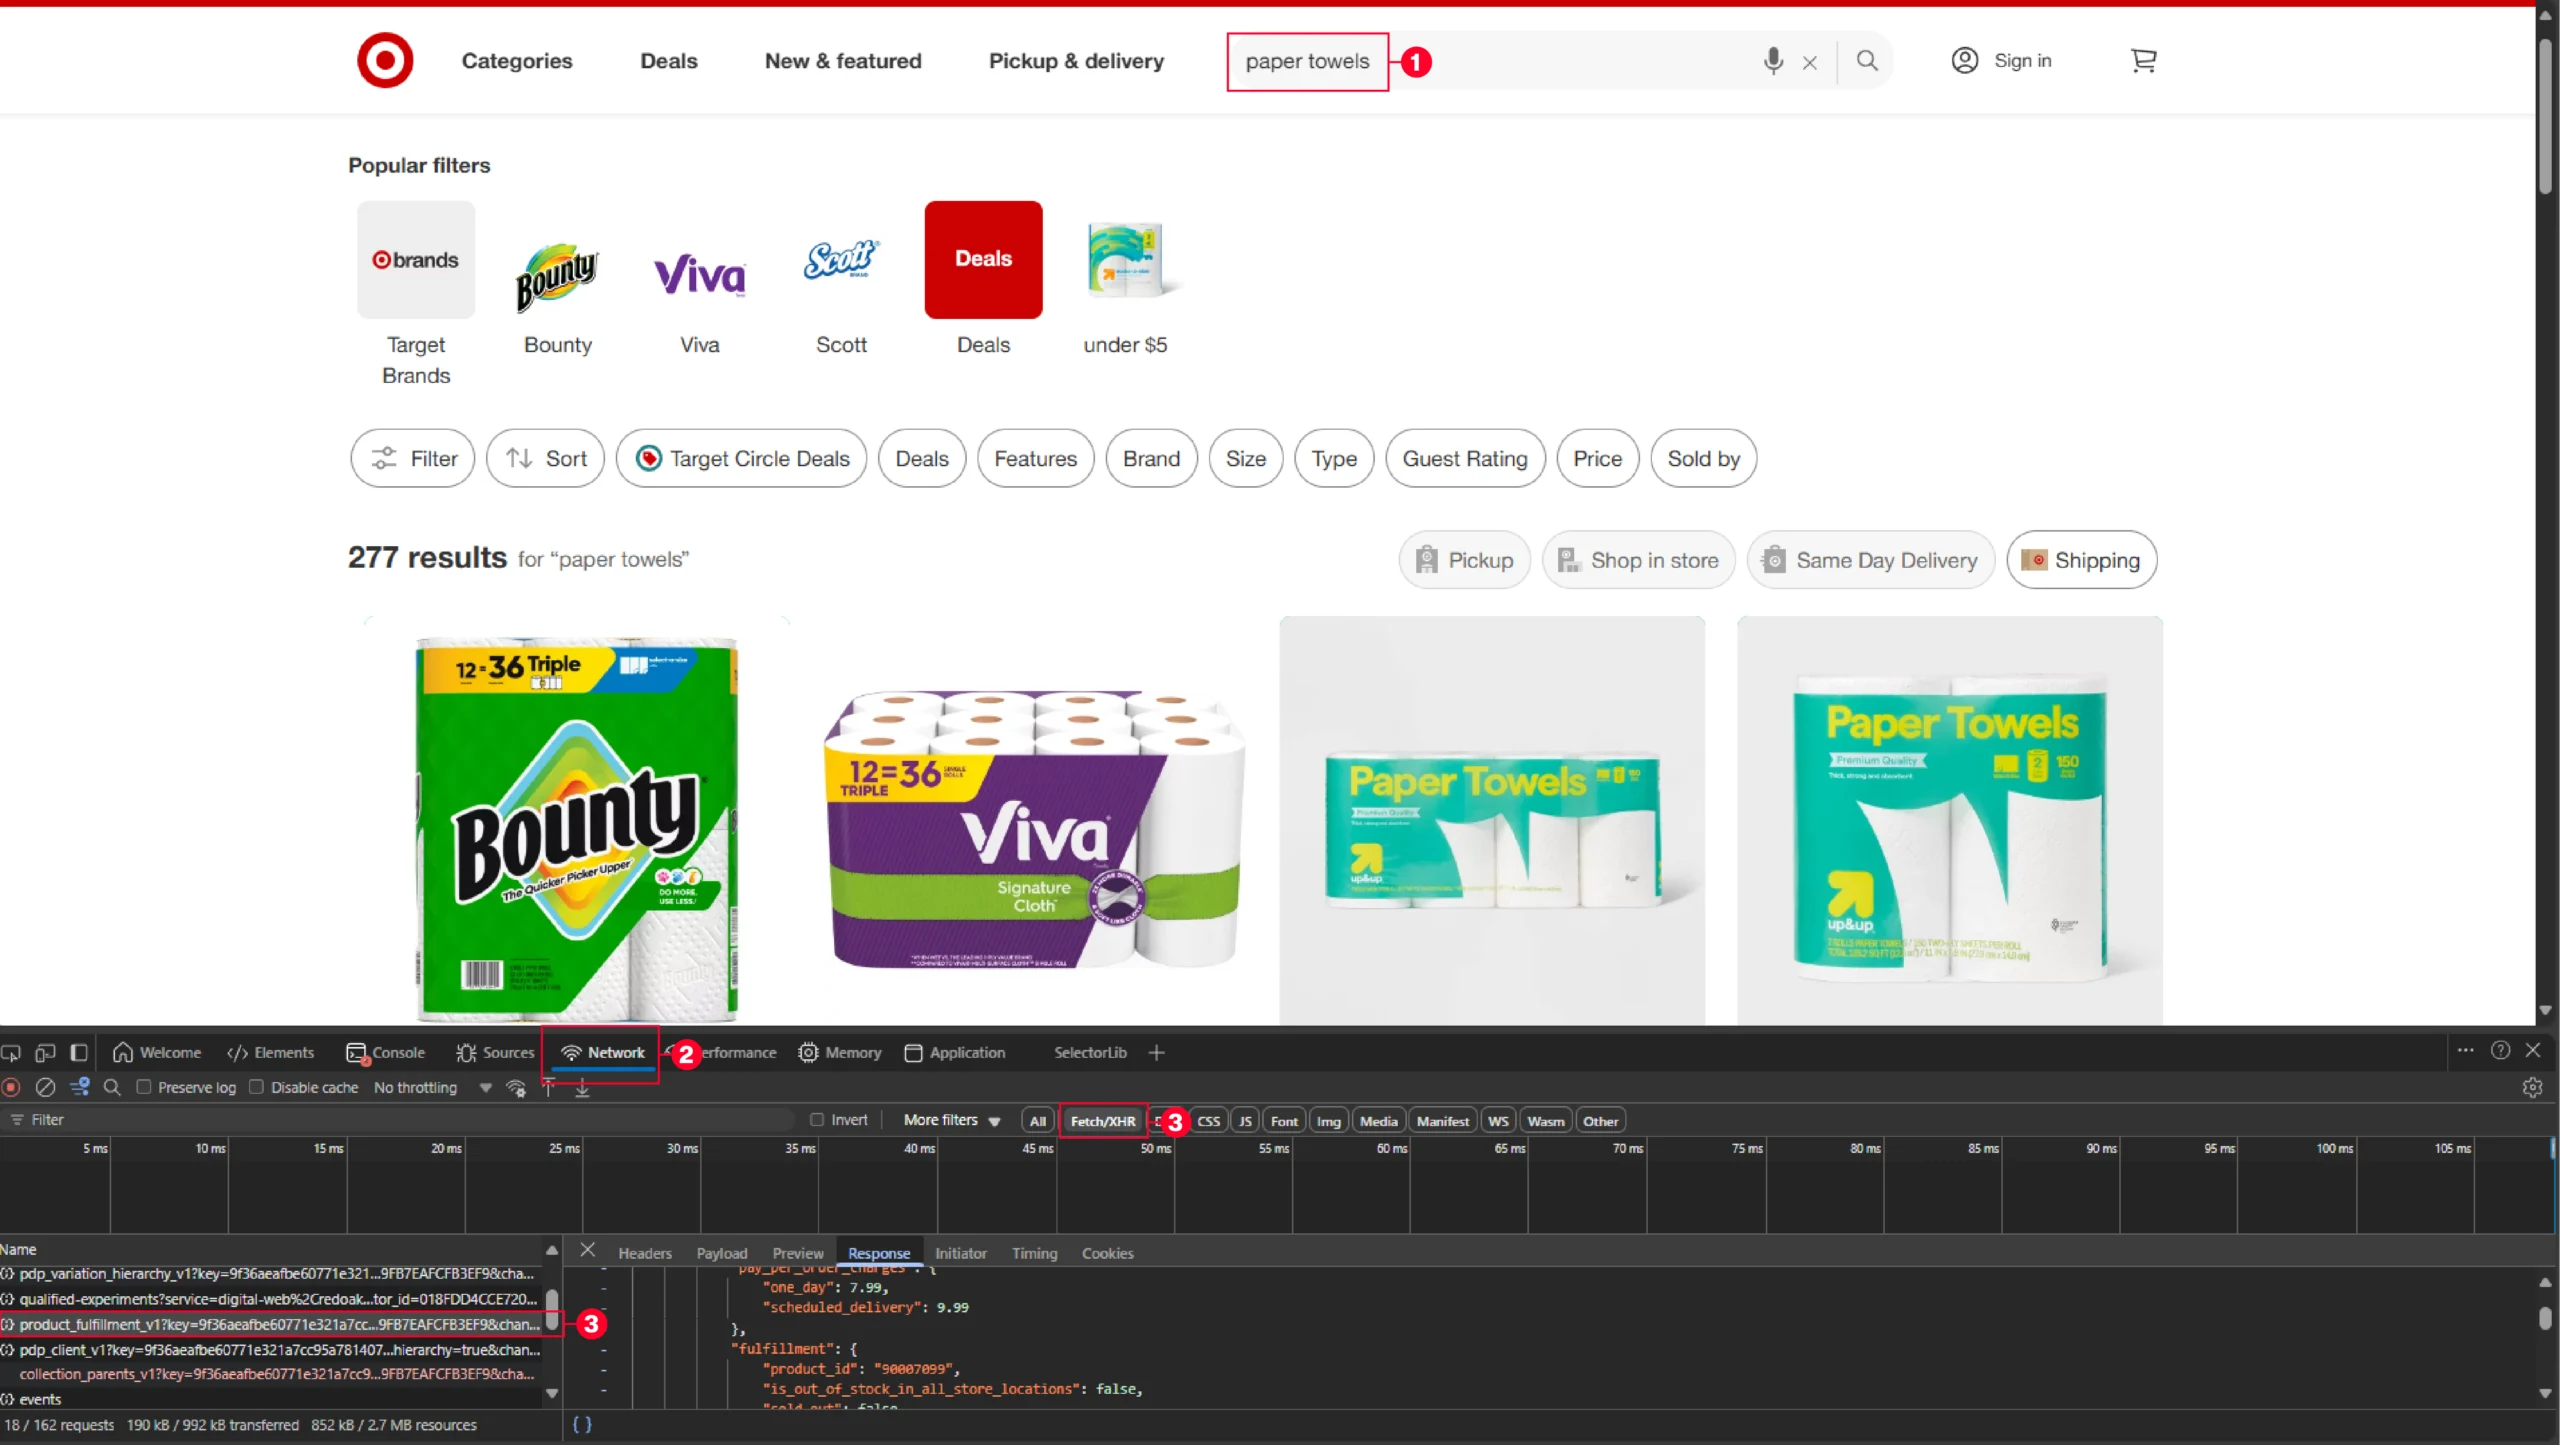Image resolution: width=2560 pixels, height=1445 pixels.
Task: Open the Categories menu
Action: click(517, 61)
